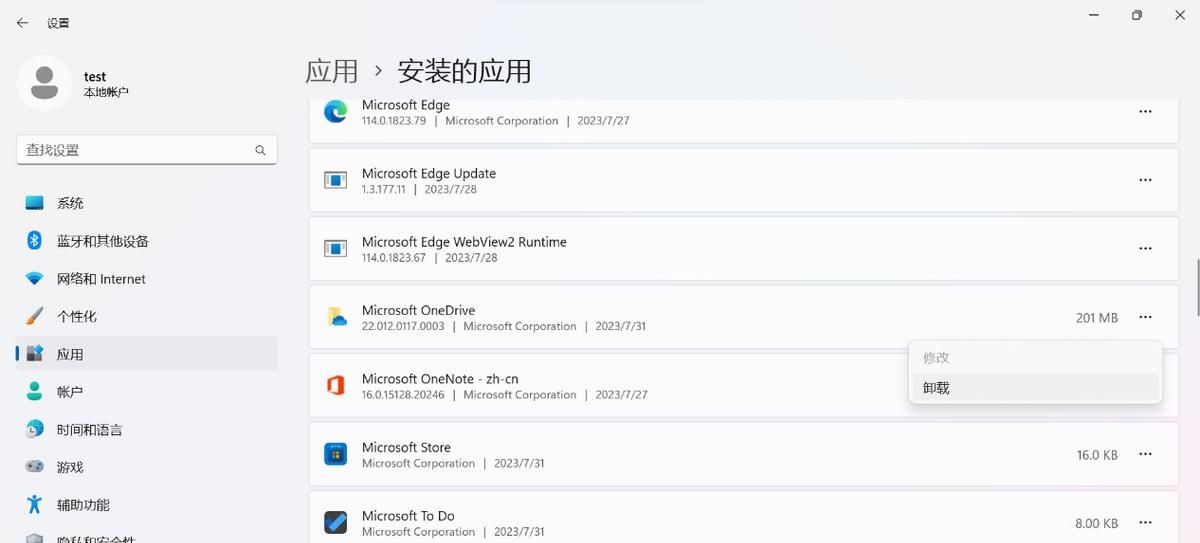This screenshot has width=1200, height=543.
Task: Click the Microsoft Edge Update icon
Action: [x=335, y=180]
